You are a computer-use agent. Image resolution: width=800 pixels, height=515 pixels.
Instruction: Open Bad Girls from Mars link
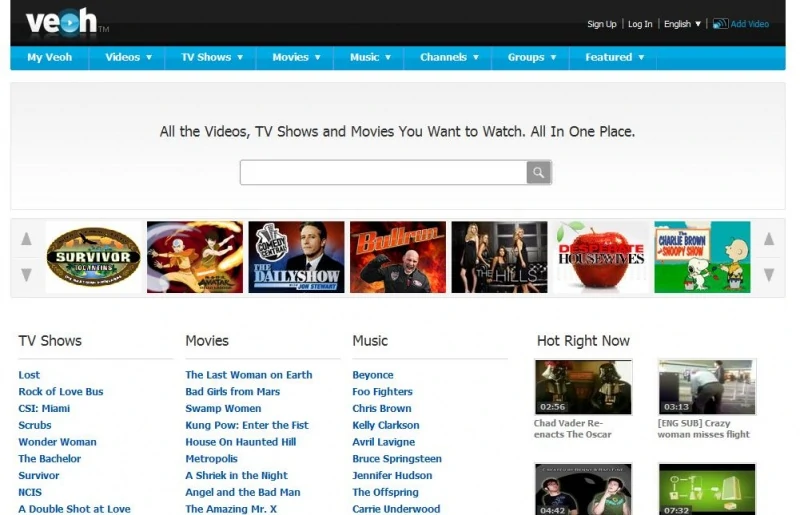click(x=233, y=391)
